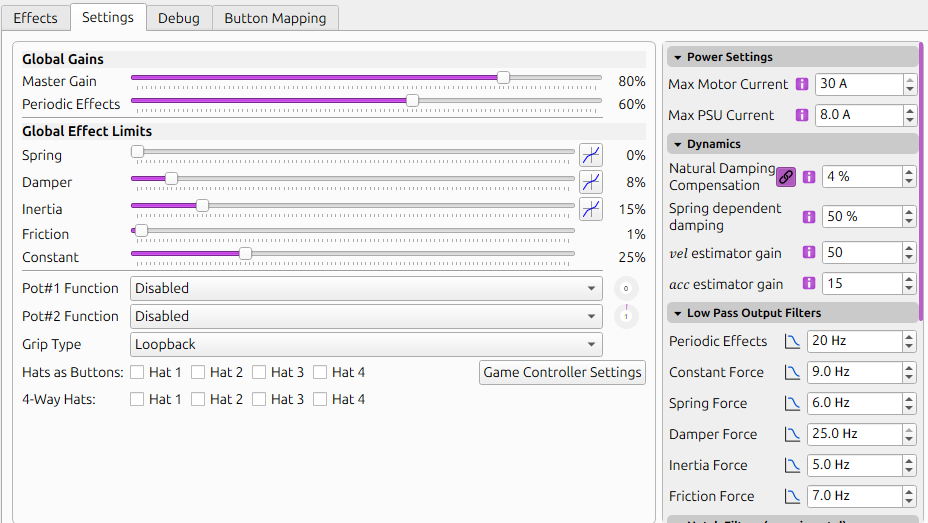Enable Hat 1 in Hats as Buttons
This screenshot has height=523, width=928.
[x=138, y=372]
